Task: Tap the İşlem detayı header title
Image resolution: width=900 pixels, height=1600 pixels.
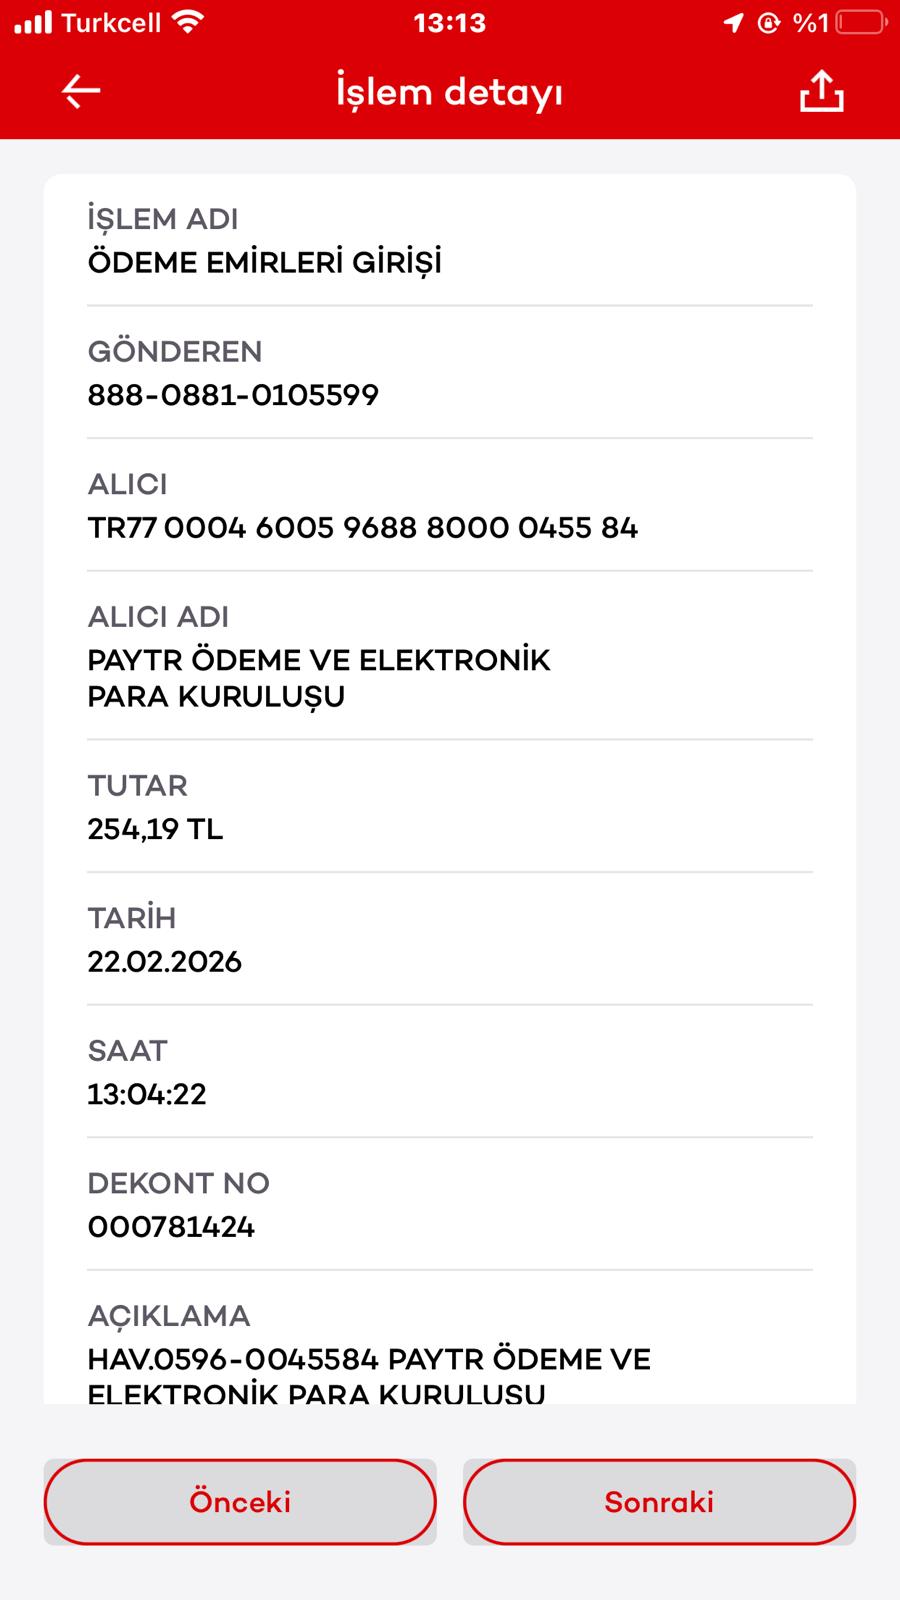Action: click(x=449, y=92)
